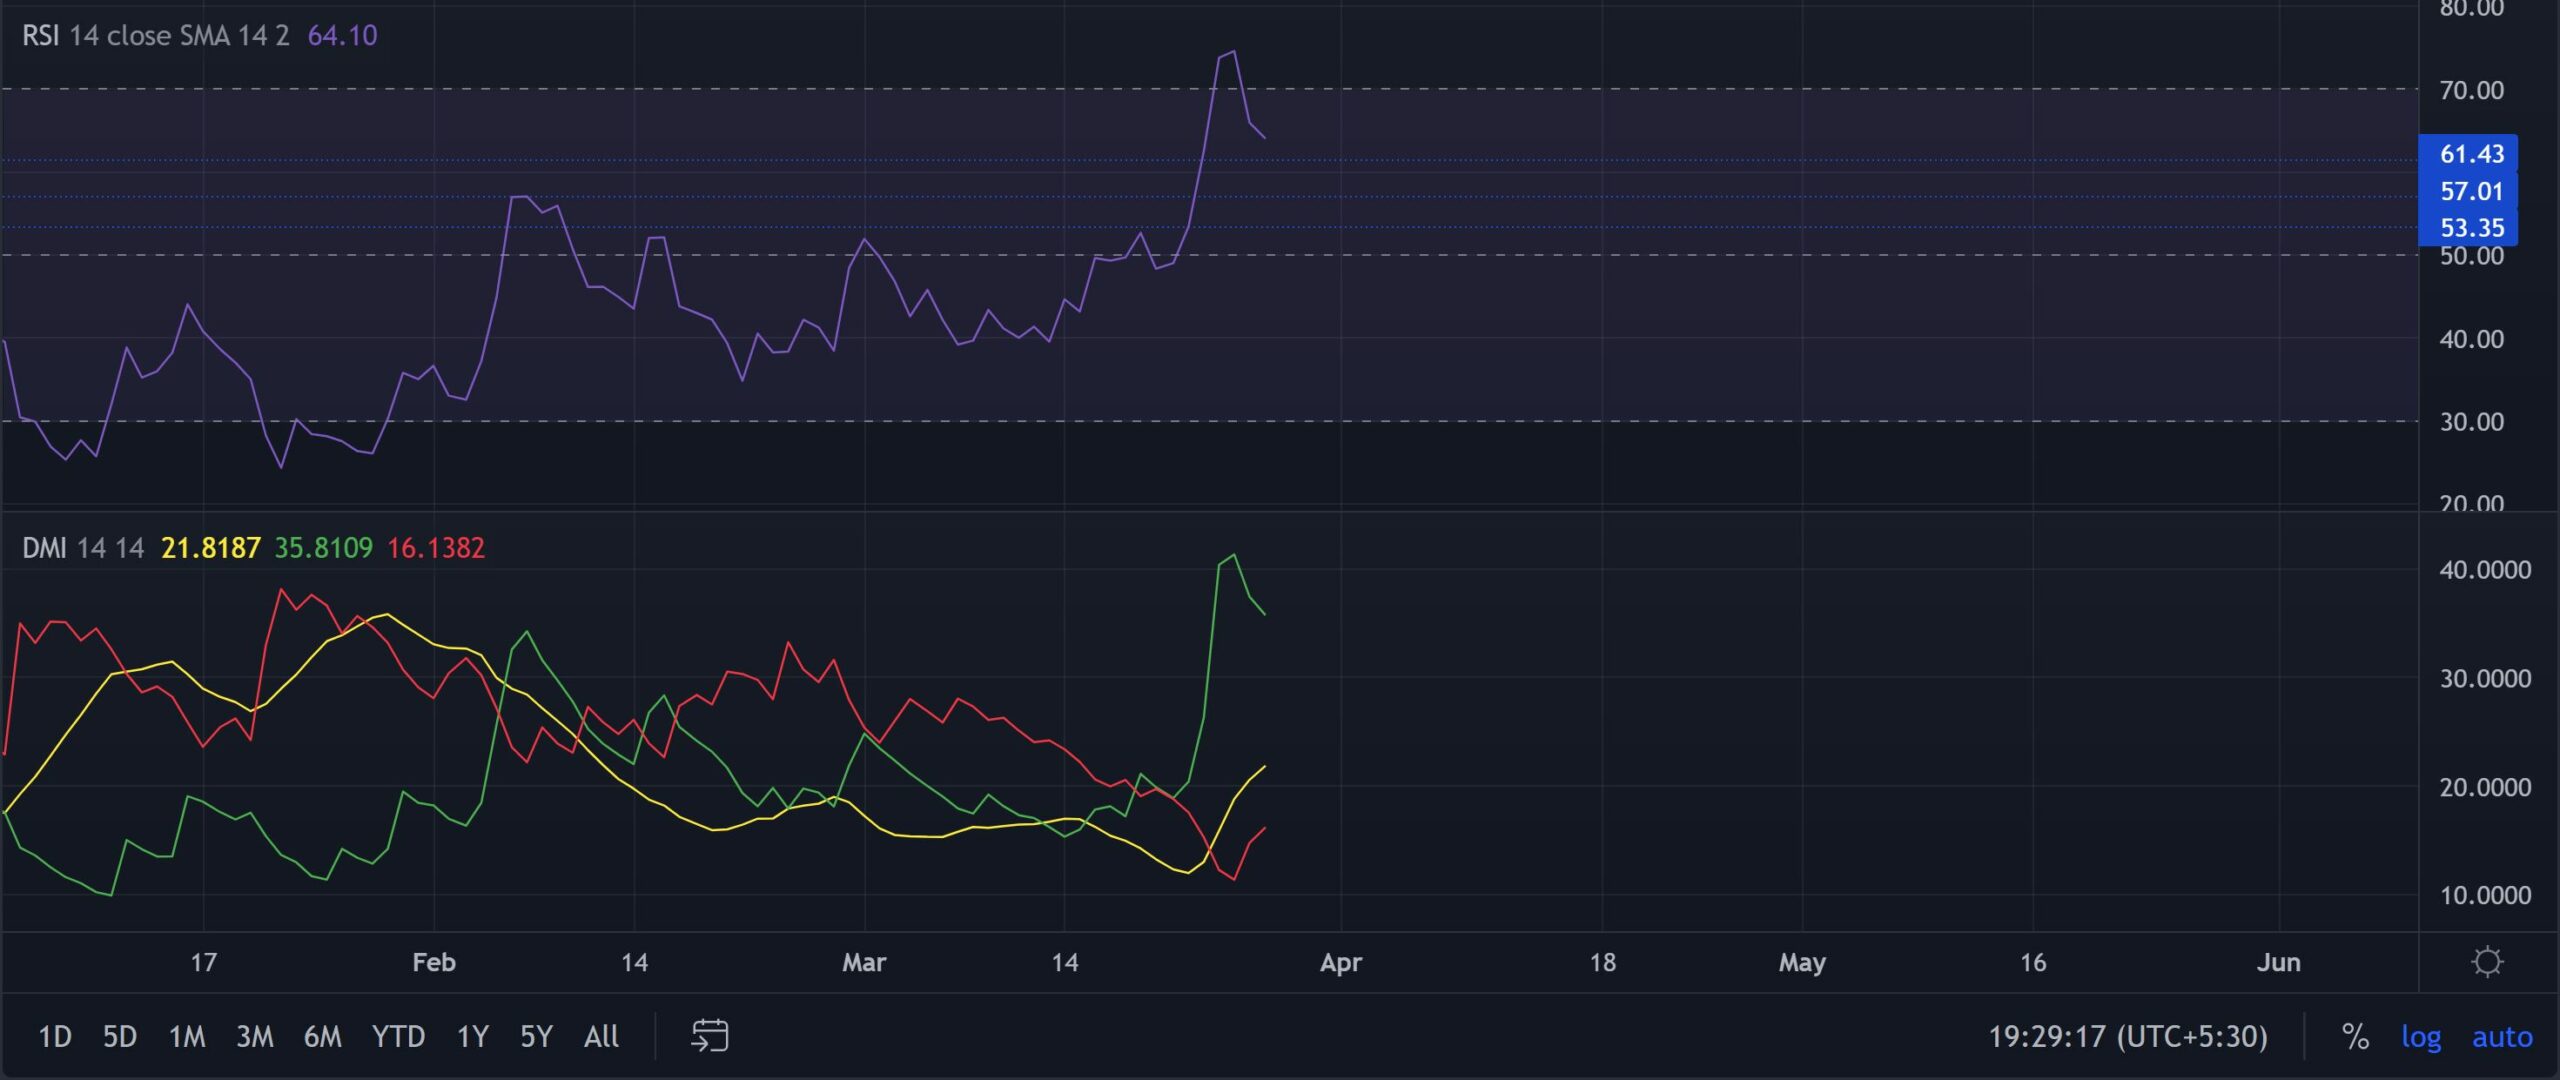Switch chart to 1D timeframe
2560x1080 pixels.
[54, 1037]
